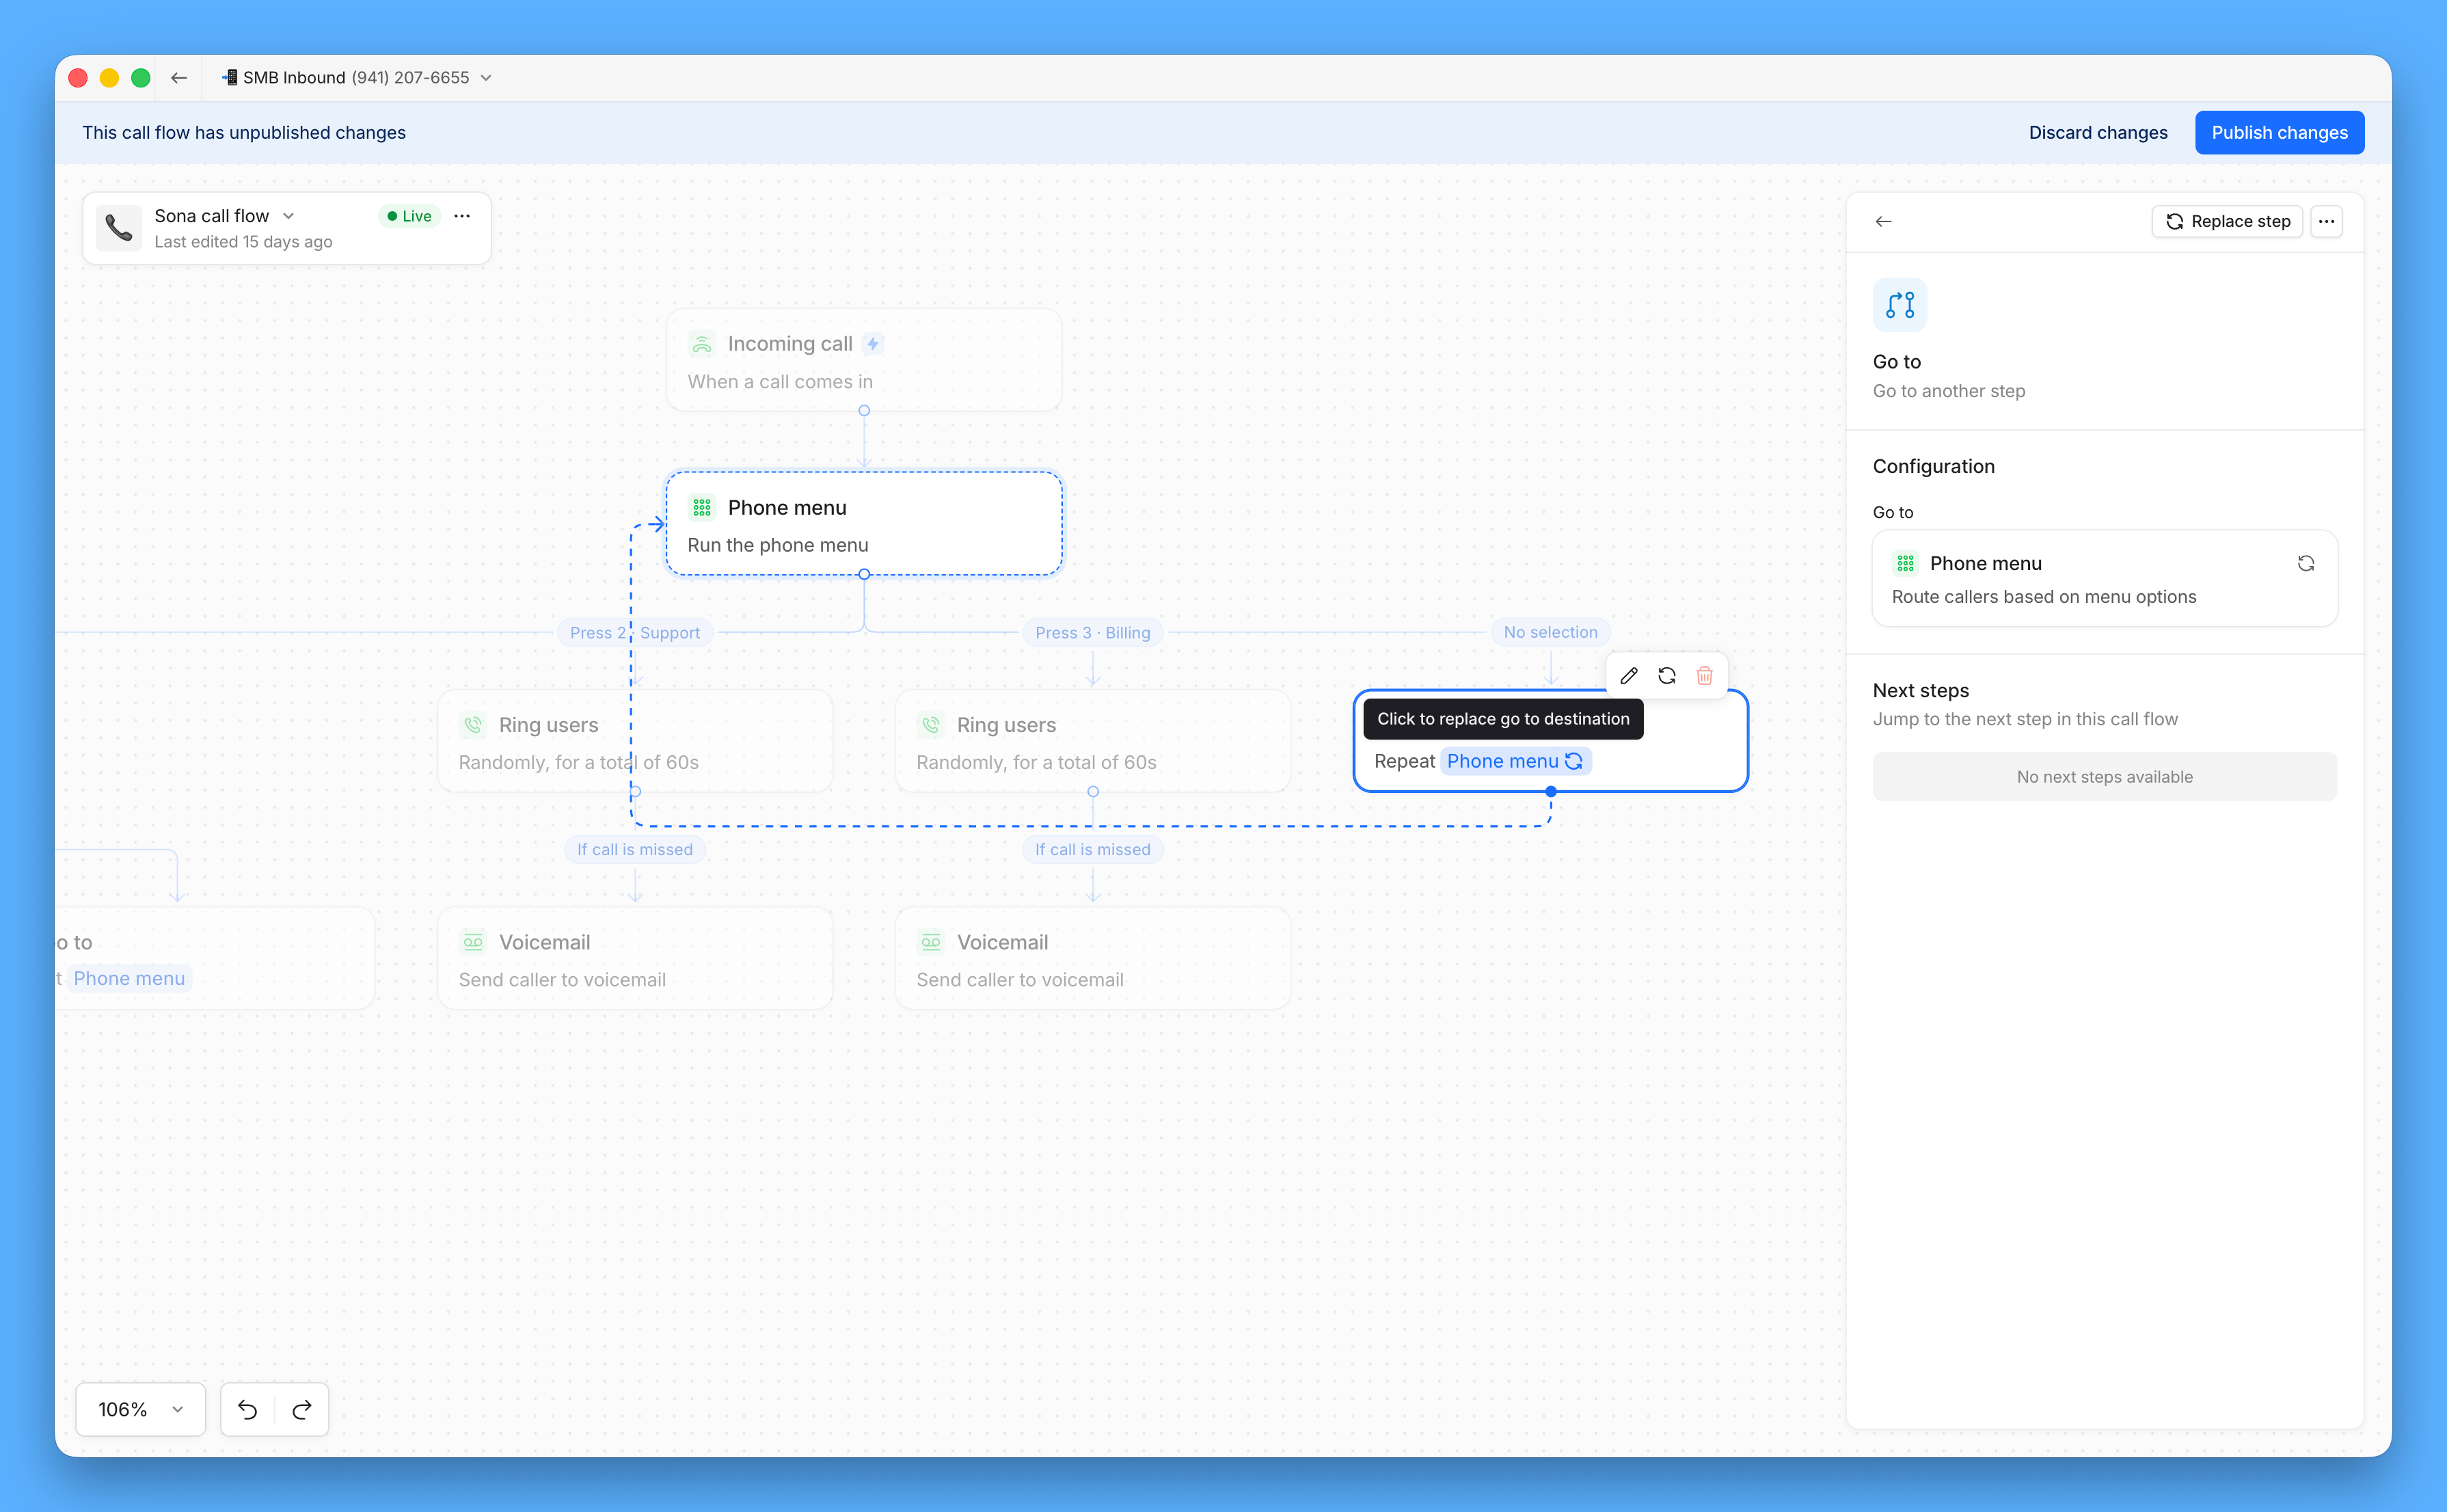The height and width of the screenshot is (1512, 2447).
Task: Delete the Go to step with trash icon
Action: (1705, 676)
